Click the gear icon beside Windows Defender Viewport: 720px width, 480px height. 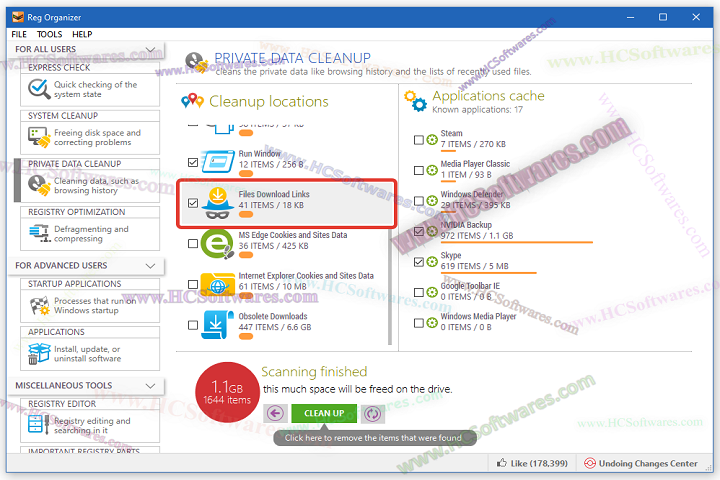(432, 201)
